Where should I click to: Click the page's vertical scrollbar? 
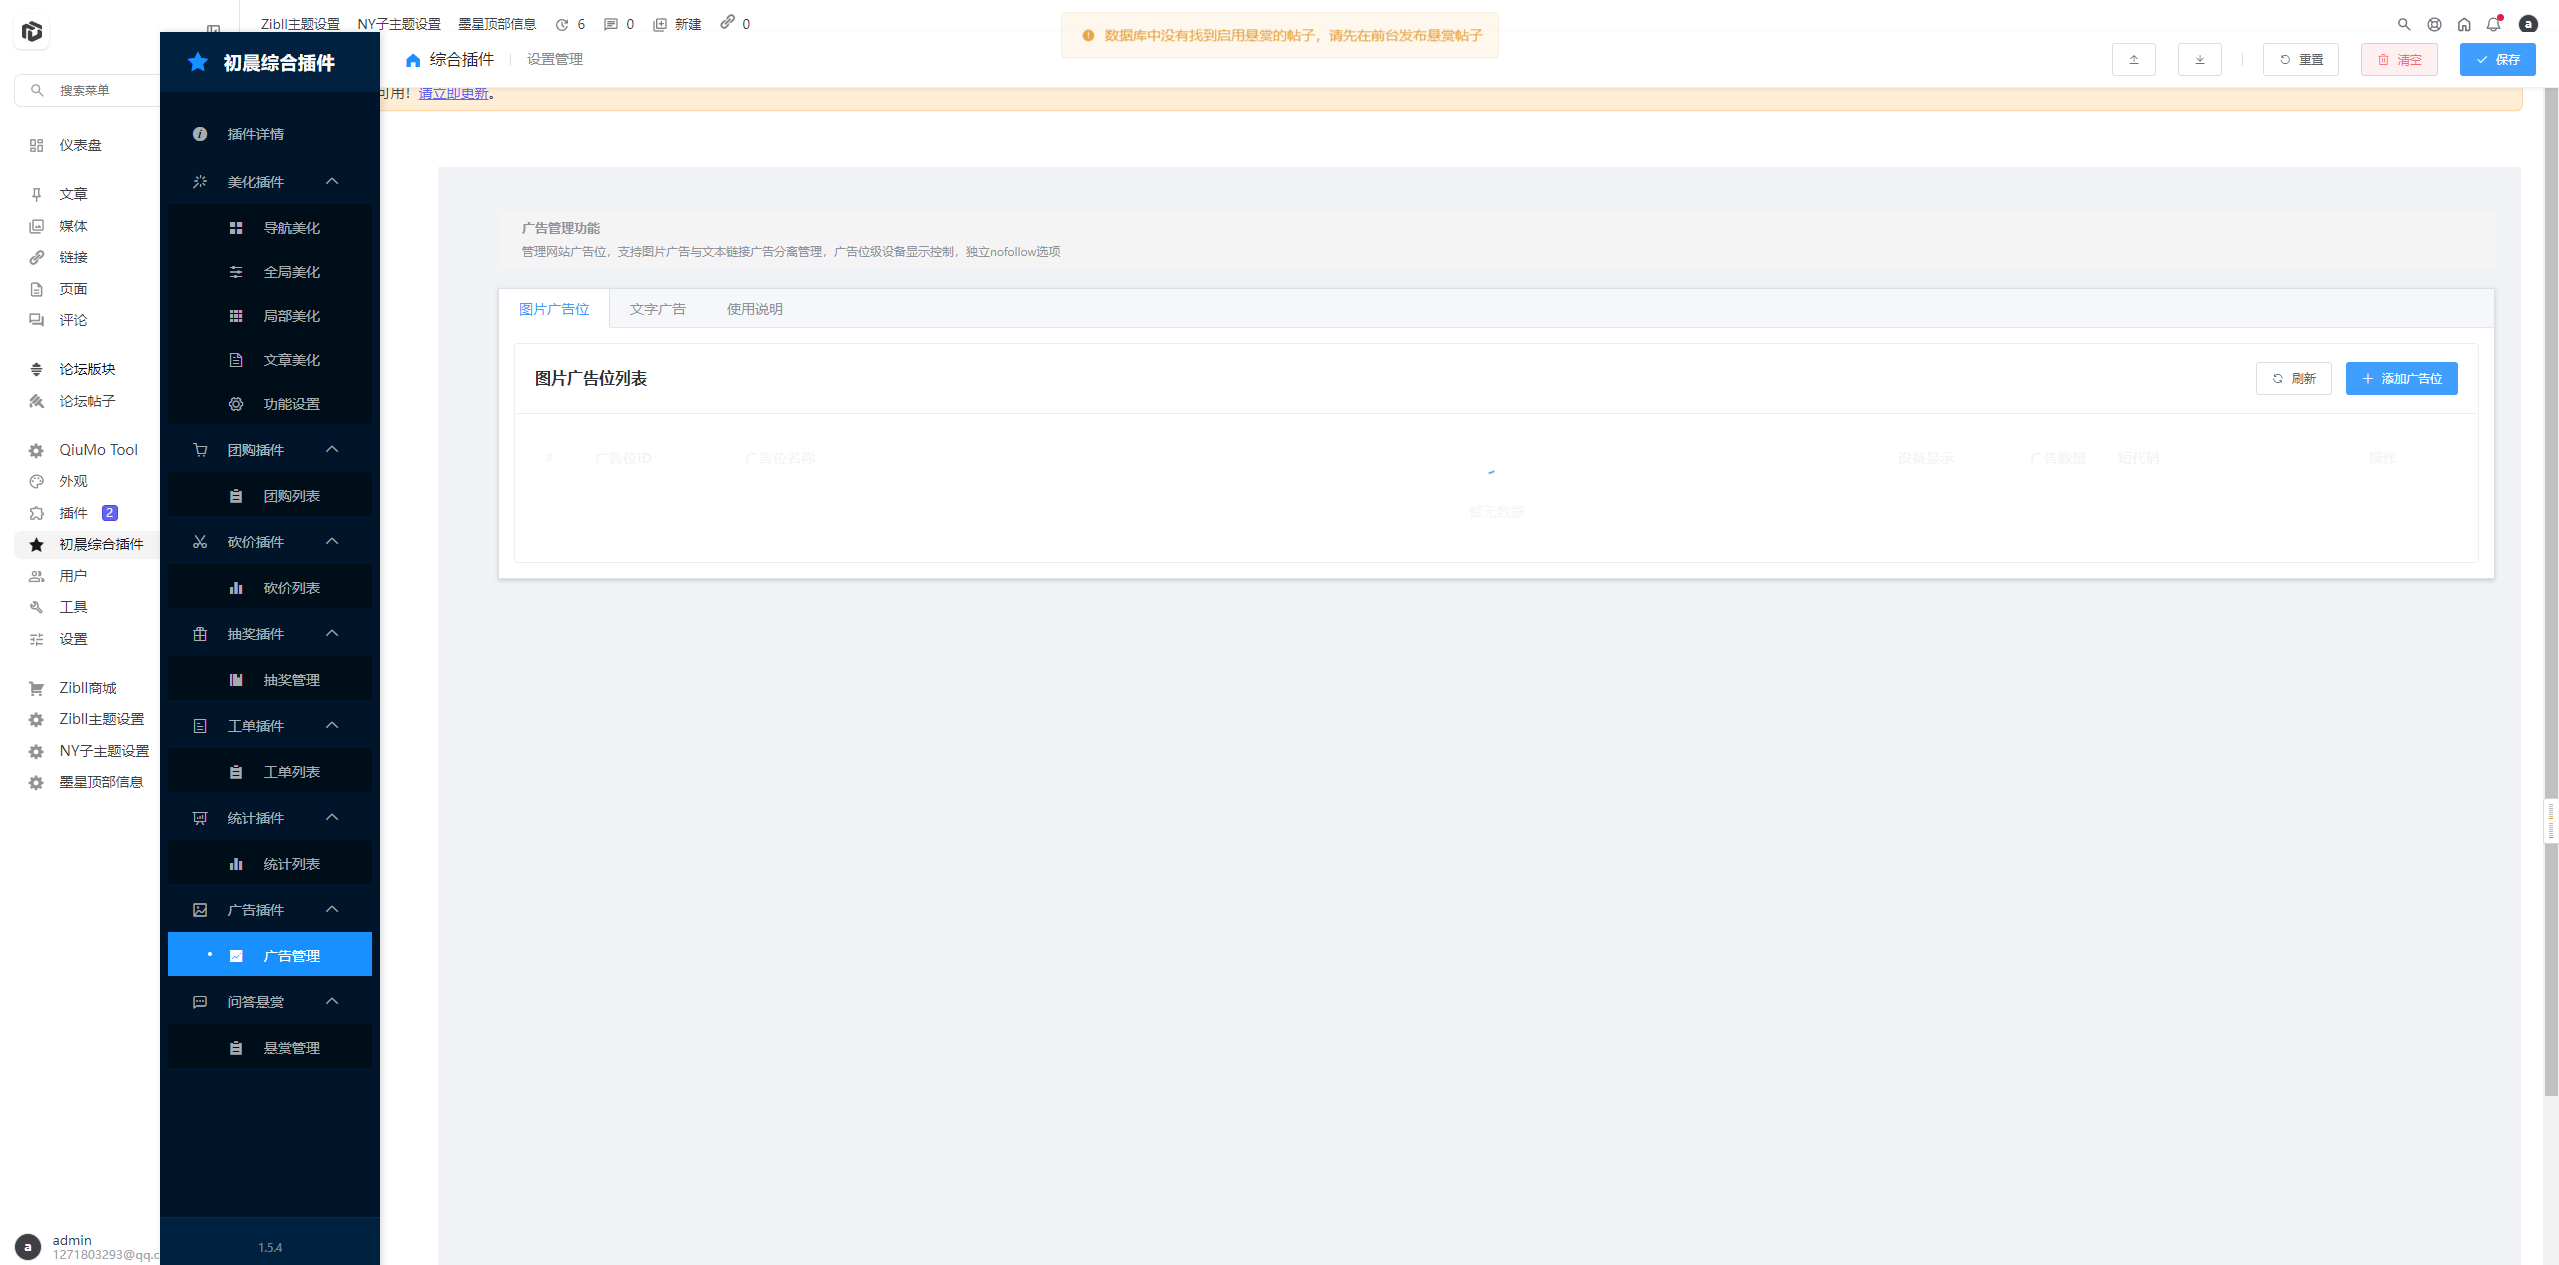[x=2550, y=500]
